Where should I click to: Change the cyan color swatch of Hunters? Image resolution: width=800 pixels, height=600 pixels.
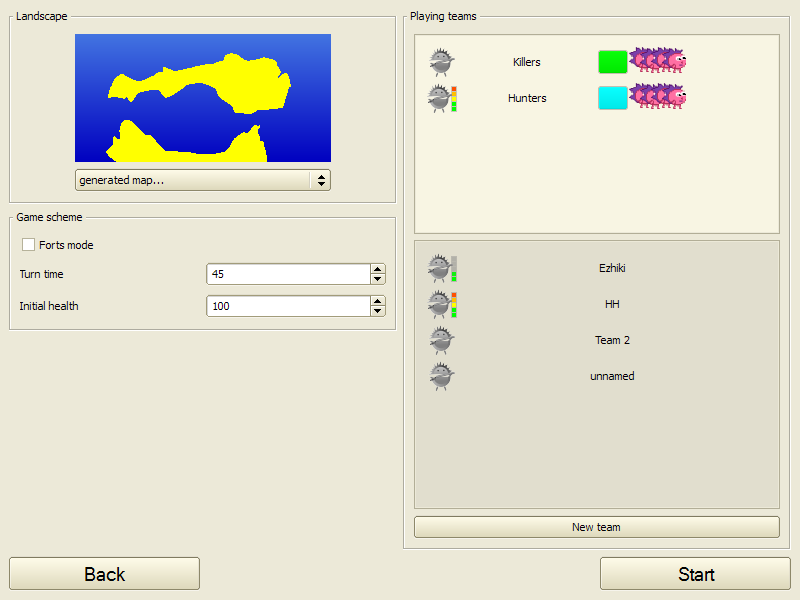[x=612, y=98]
